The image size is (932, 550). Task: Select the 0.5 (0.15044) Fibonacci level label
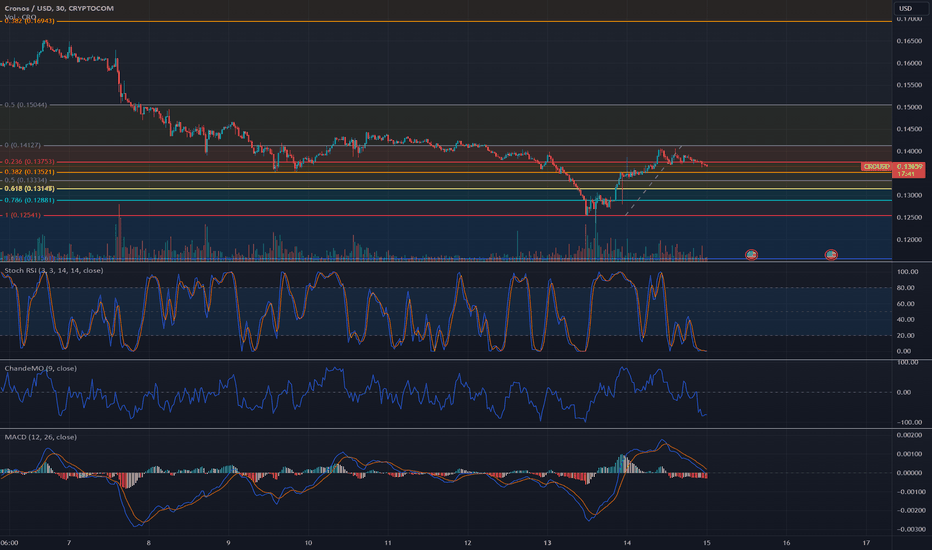point(26,105)
